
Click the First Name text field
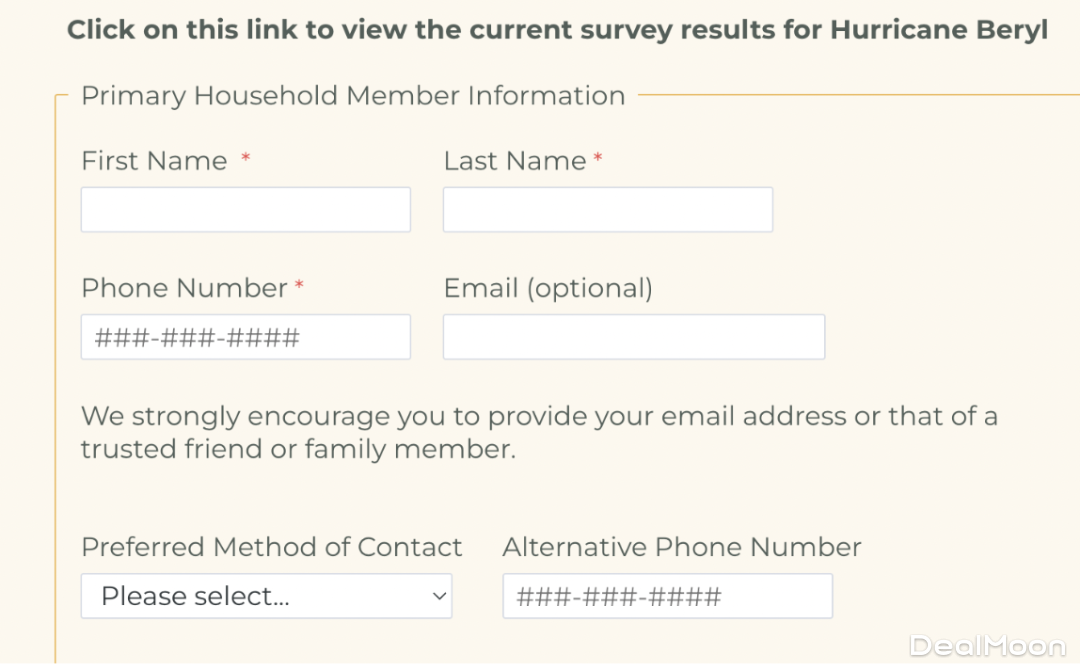pos(245,210)
